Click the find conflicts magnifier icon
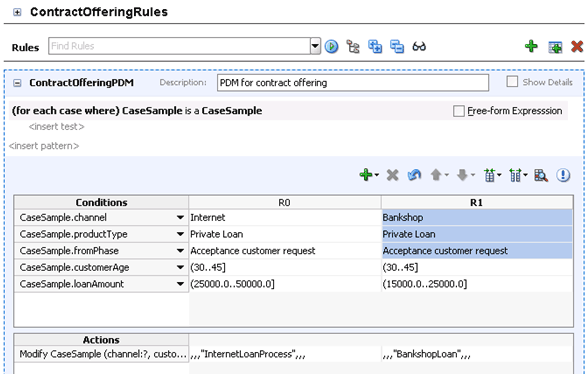This screenshot has height=376, width=588. [540, 175]
